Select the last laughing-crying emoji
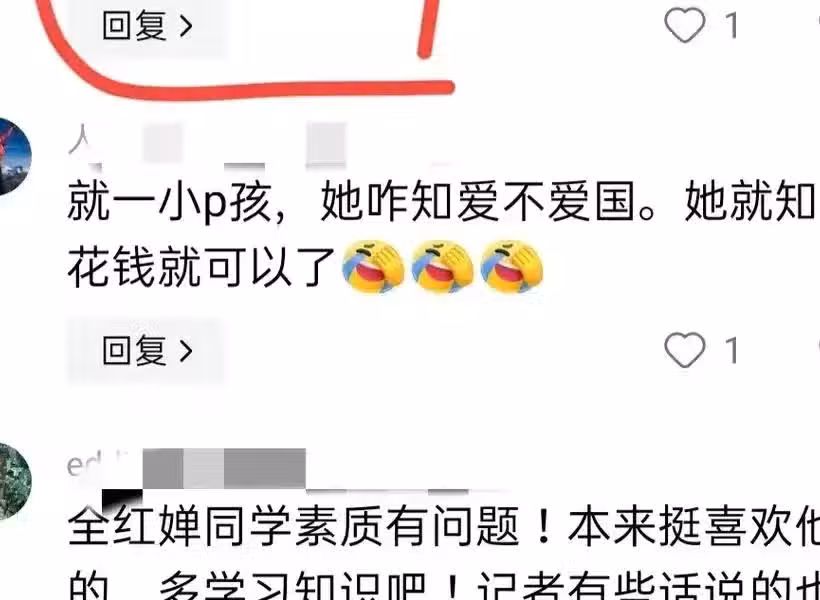 (511, 267)
